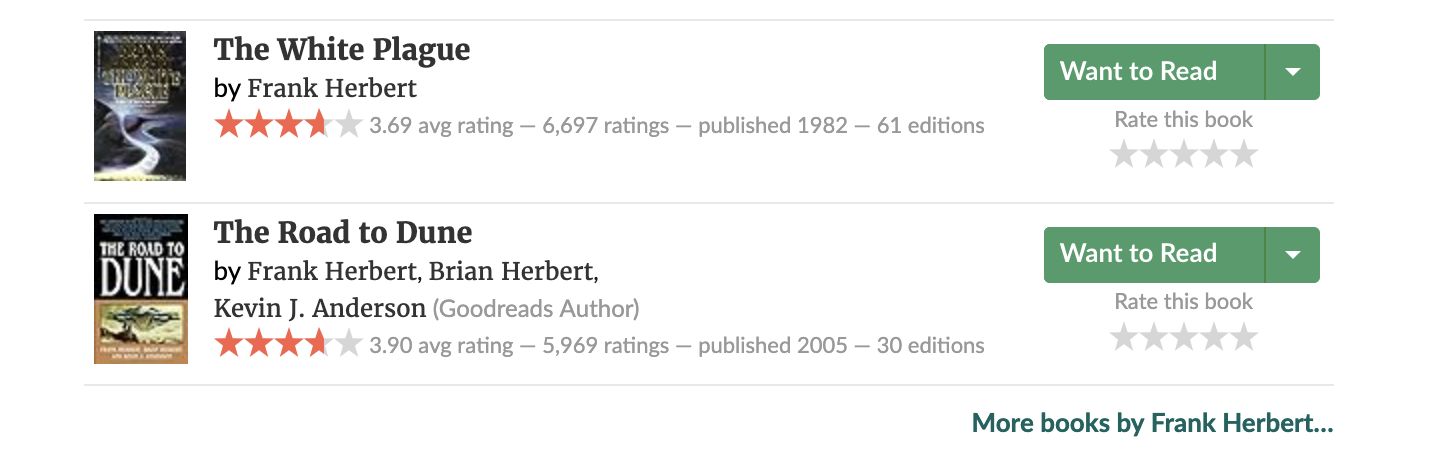
Task: Open The Road to Dune book title
Action: coord(343,232)
